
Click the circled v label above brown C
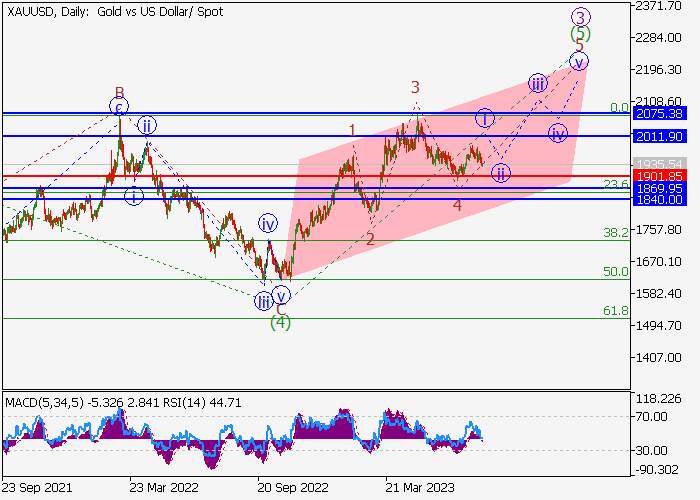281,296
